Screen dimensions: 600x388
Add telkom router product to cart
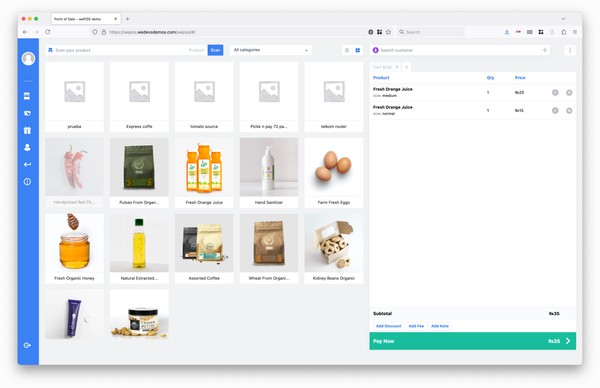click(x=334, y=97)
